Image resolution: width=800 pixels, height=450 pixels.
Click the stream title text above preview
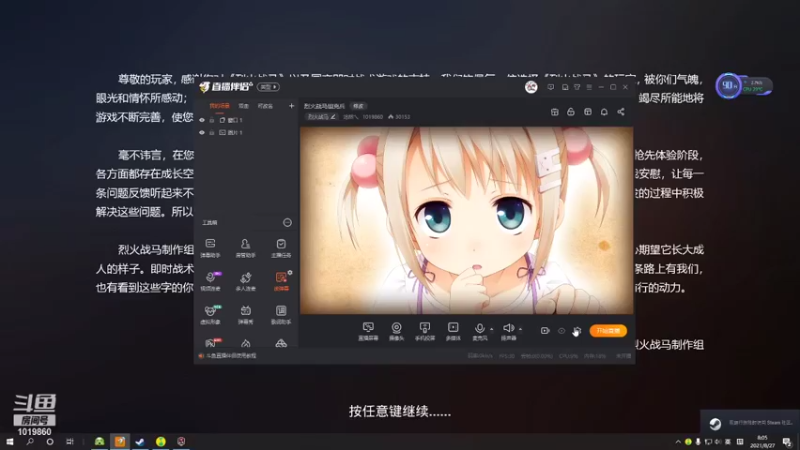pos(324,106)
